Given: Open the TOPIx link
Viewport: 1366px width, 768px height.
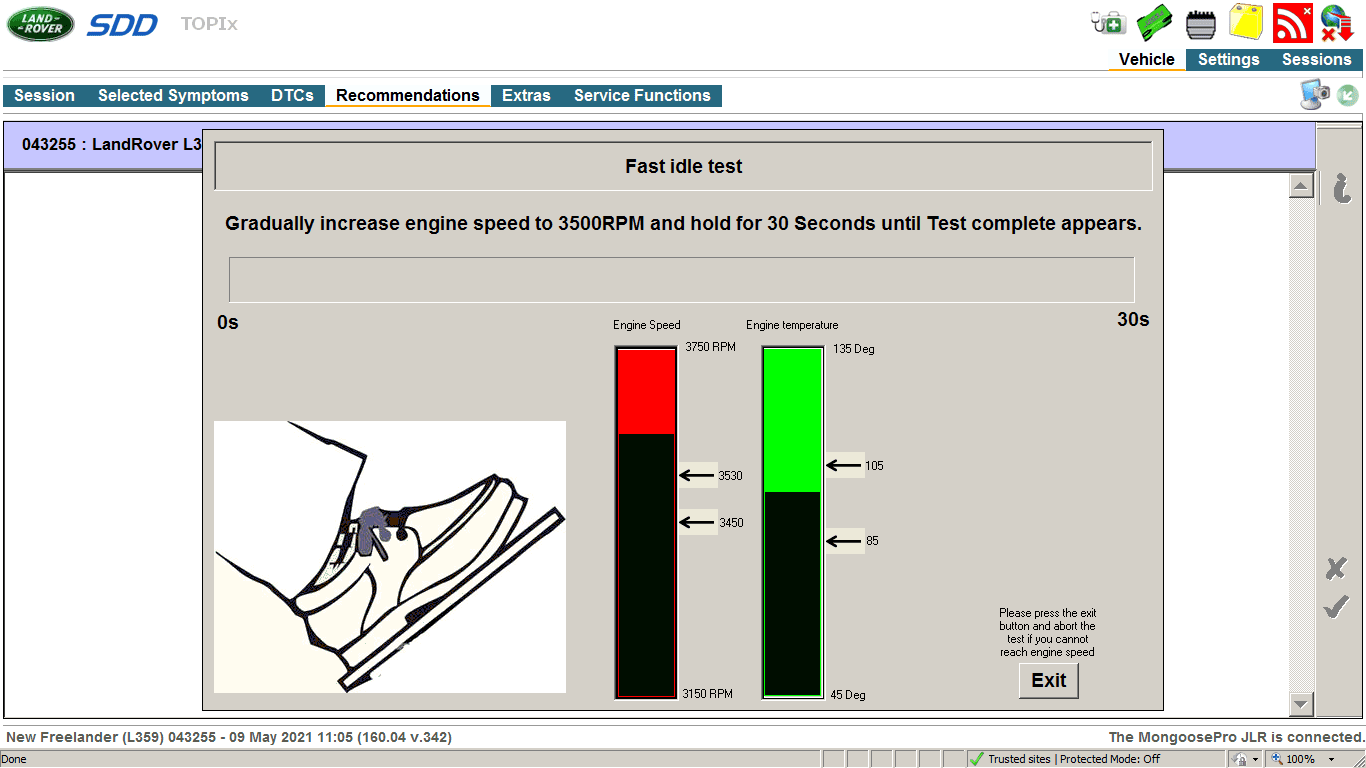Looking at the screenshot, I should coord(209,24).
